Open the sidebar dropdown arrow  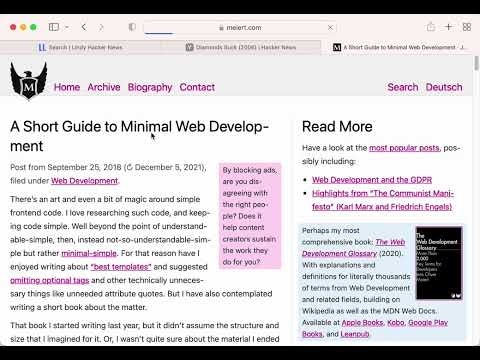(x=67, y=27)
